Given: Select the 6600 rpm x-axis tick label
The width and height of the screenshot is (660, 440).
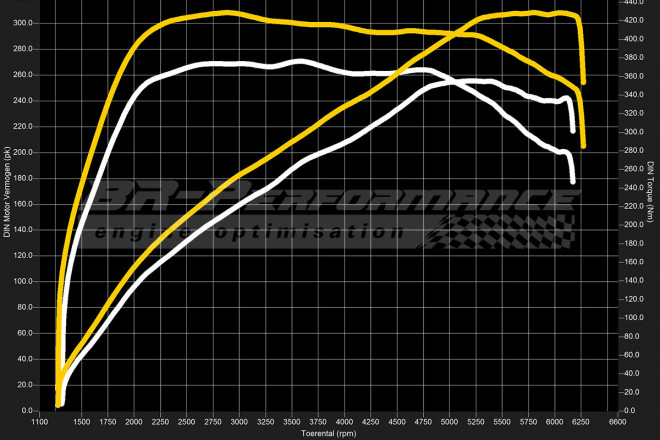Looking at the screenshot, I should [x=619, y=422].
